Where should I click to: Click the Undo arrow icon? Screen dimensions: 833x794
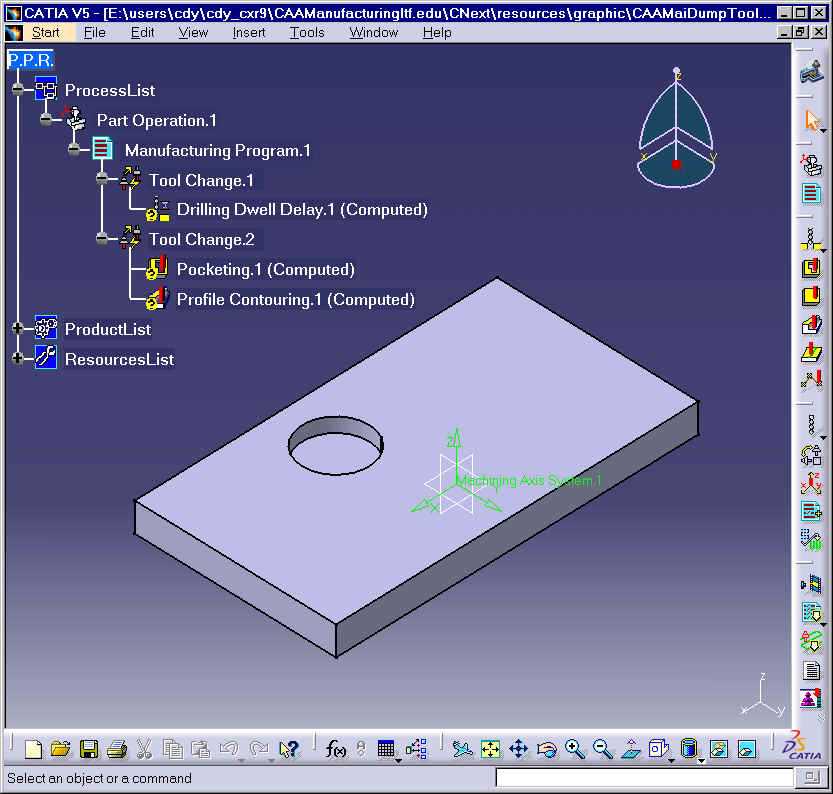(229, 749)
